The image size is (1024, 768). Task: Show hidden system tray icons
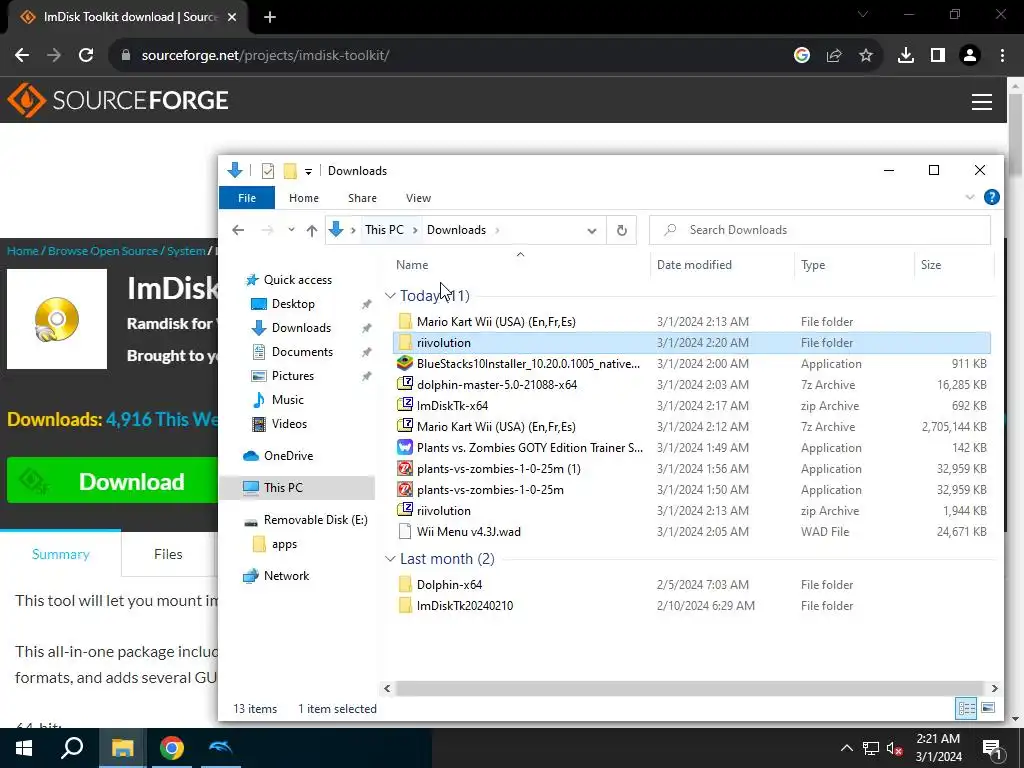[846, 748]
